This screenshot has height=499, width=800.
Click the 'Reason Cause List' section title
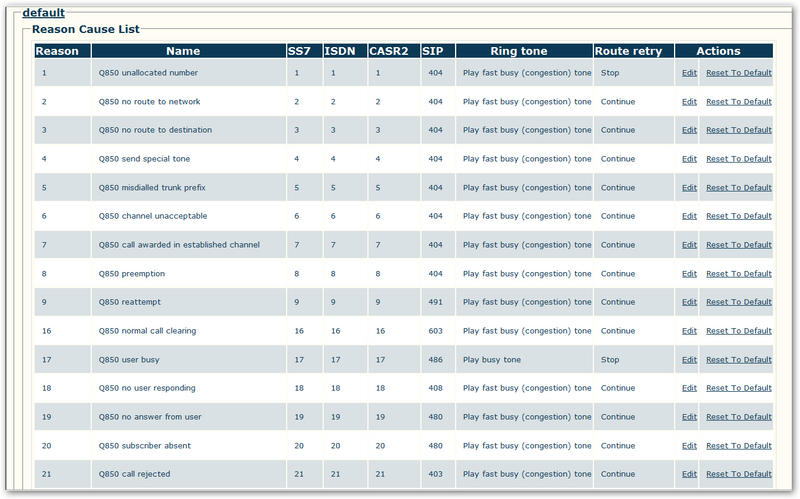pos(86,30)
